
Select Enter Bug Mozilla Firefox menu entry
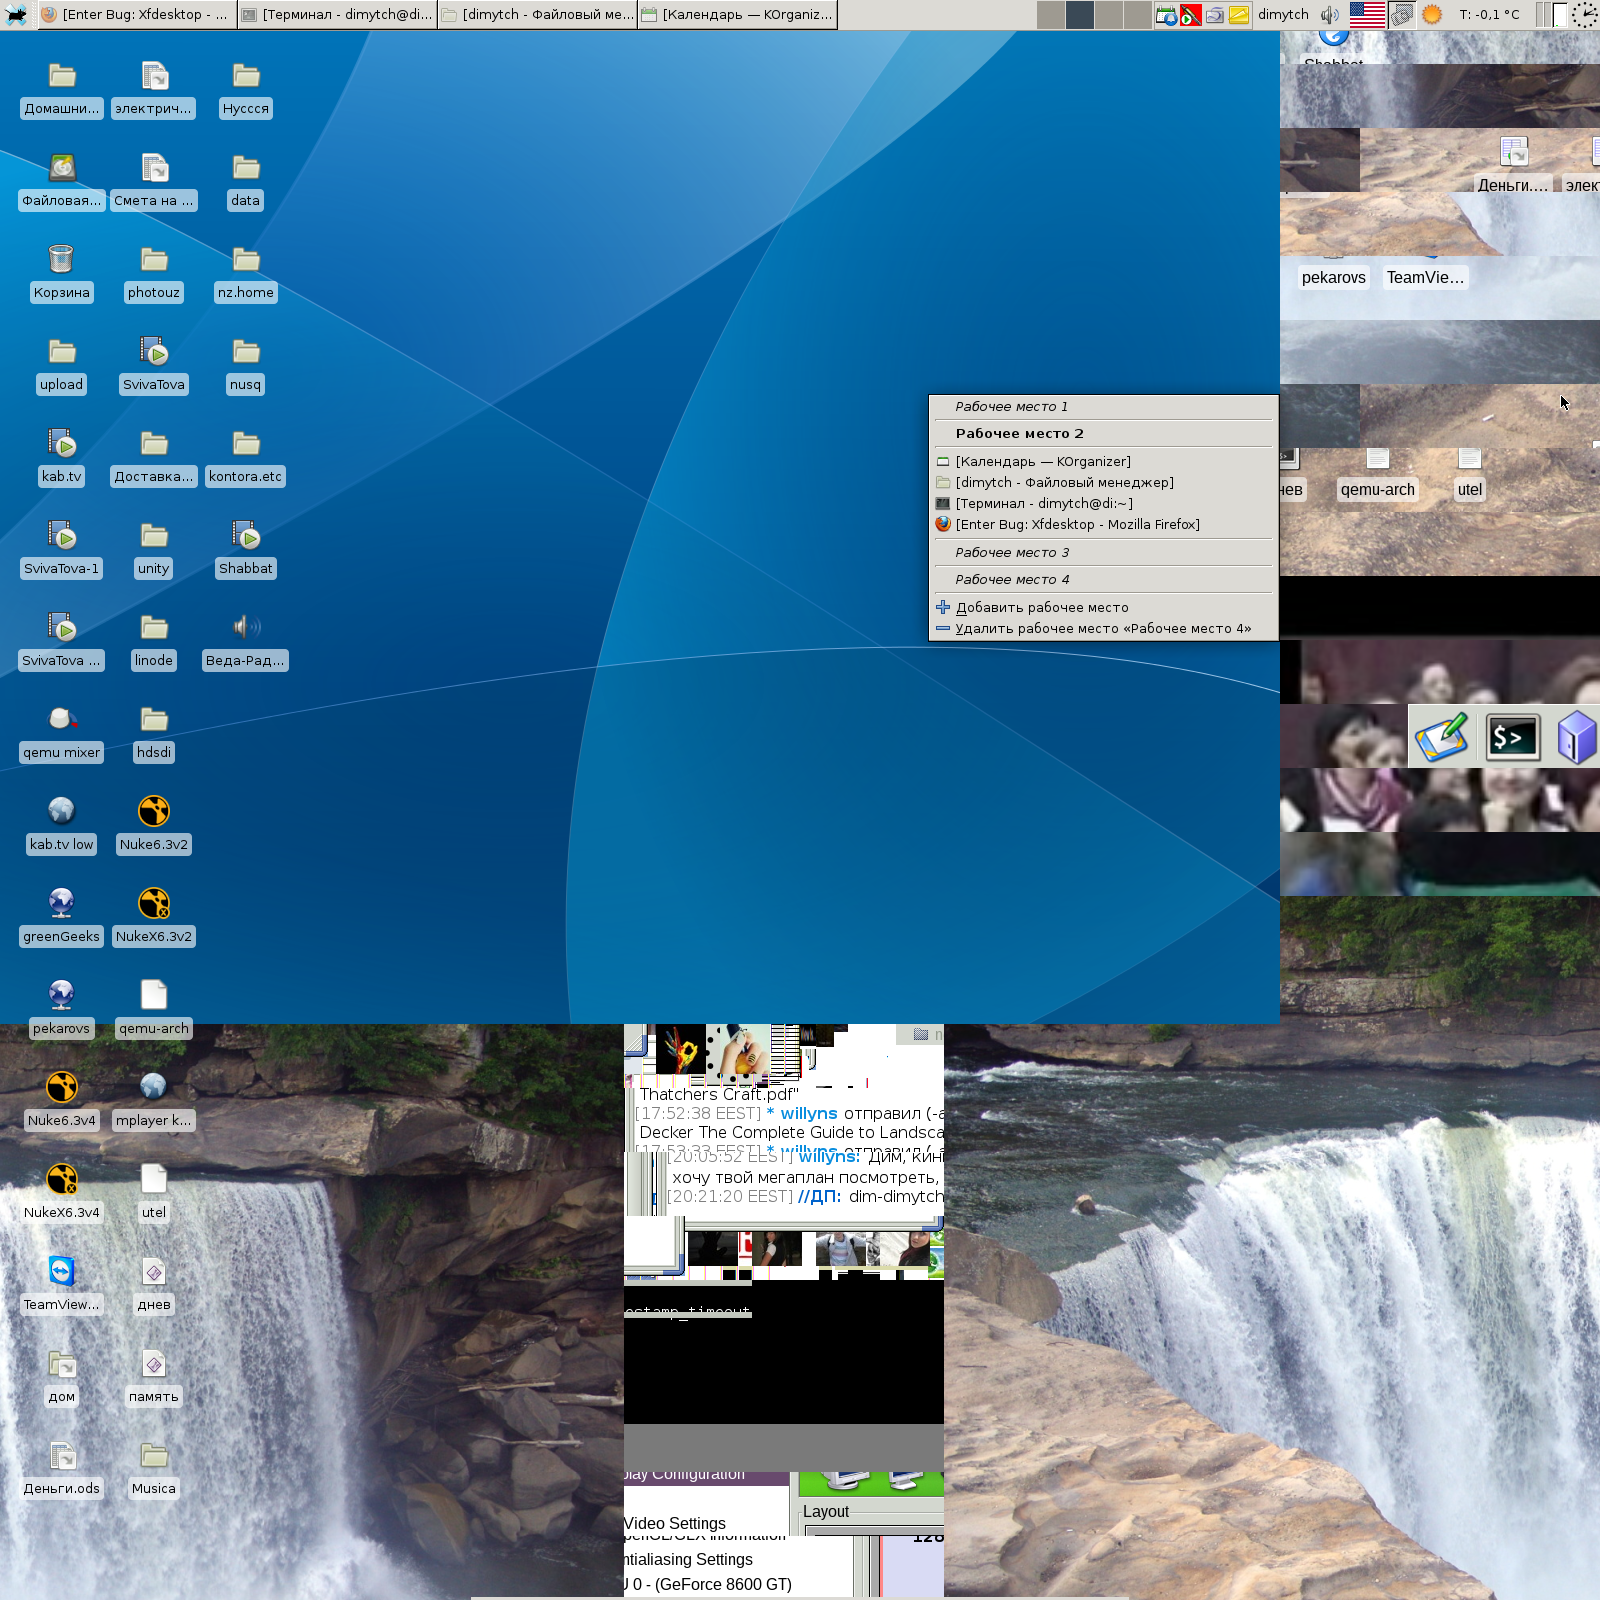point(1077,525)
